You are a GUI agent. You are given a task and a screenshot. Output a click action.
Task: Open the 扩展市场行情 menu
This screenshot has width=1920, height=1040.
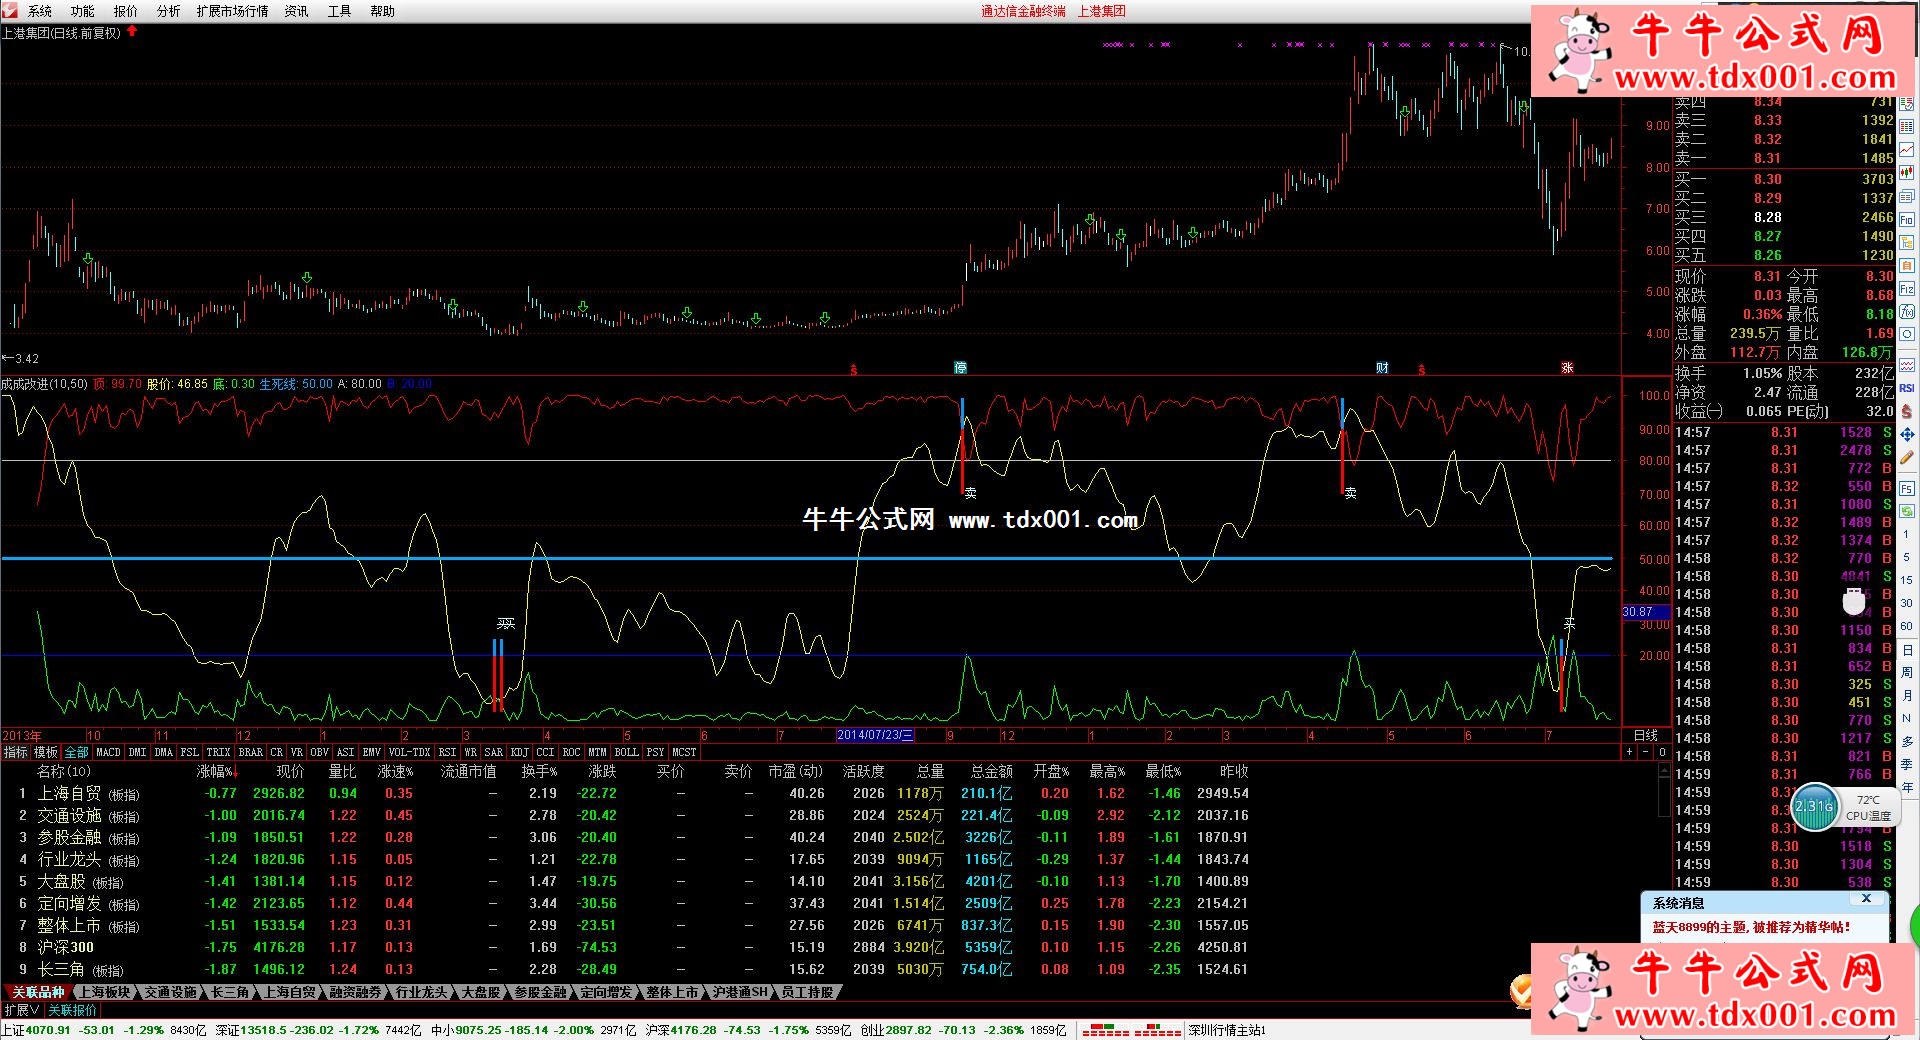click(x=233, y=11)
